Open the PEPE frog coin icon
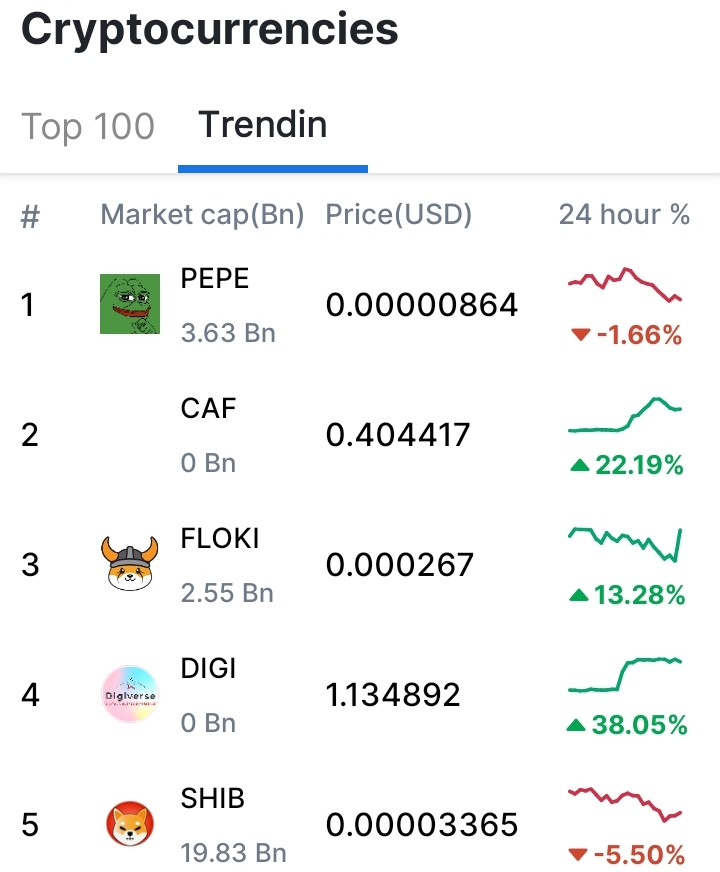 pos(130,304)
